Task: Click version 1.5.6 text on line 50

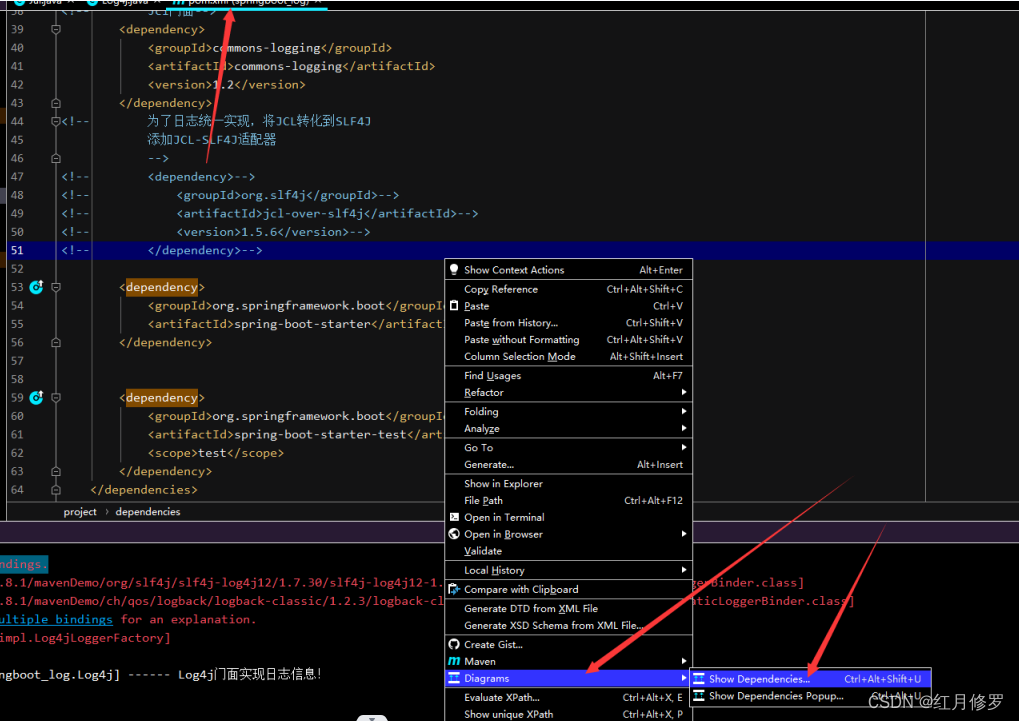Action: [259, 231]
